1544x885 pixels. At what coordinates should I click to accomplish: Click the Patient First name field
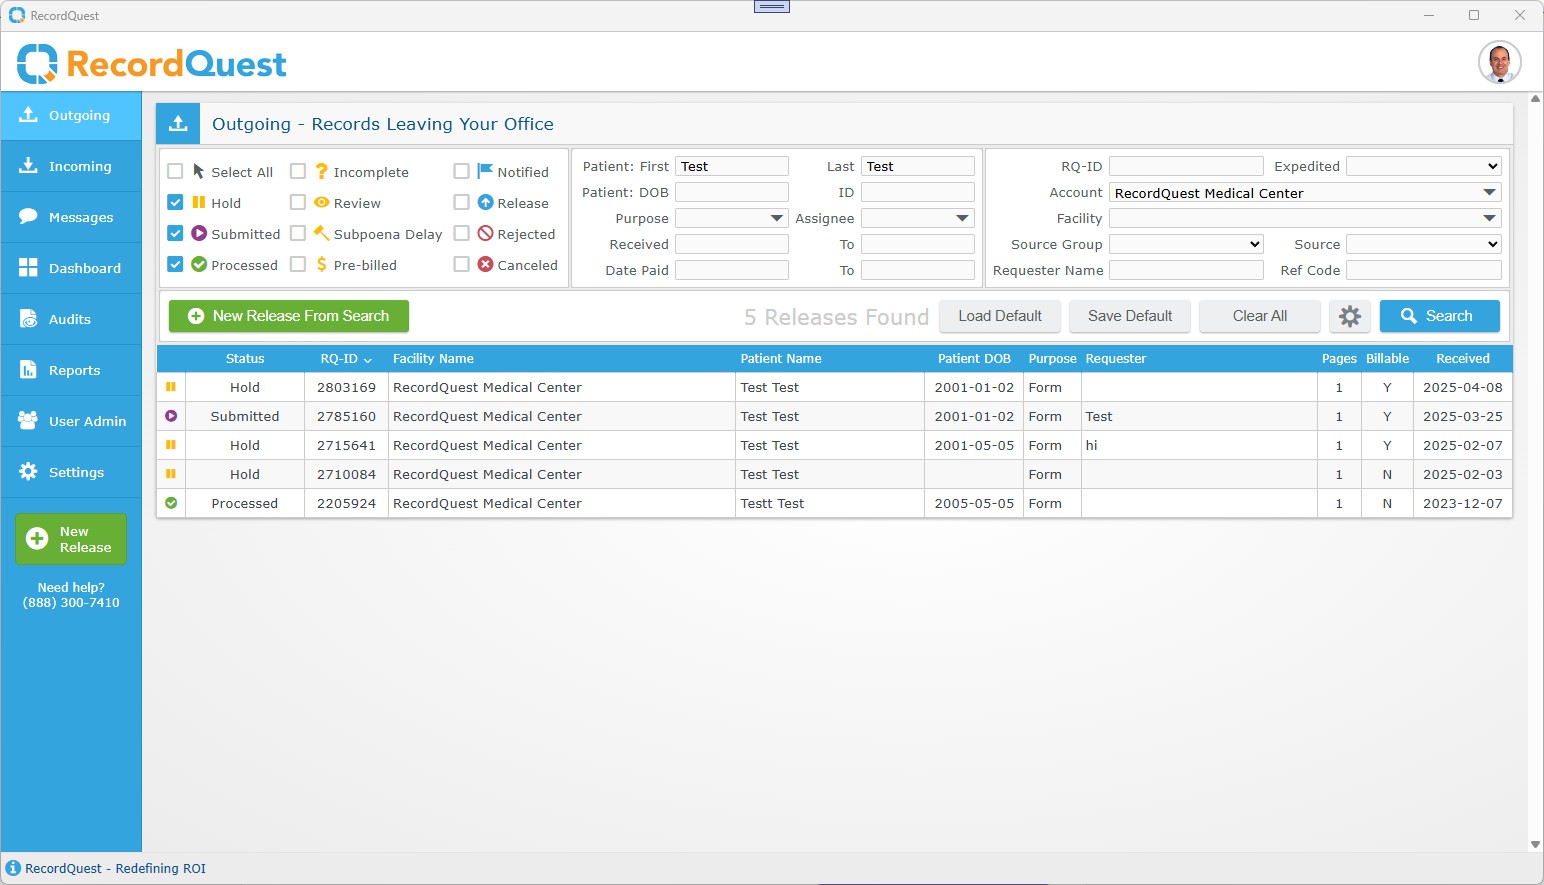(x=732, y=166)
